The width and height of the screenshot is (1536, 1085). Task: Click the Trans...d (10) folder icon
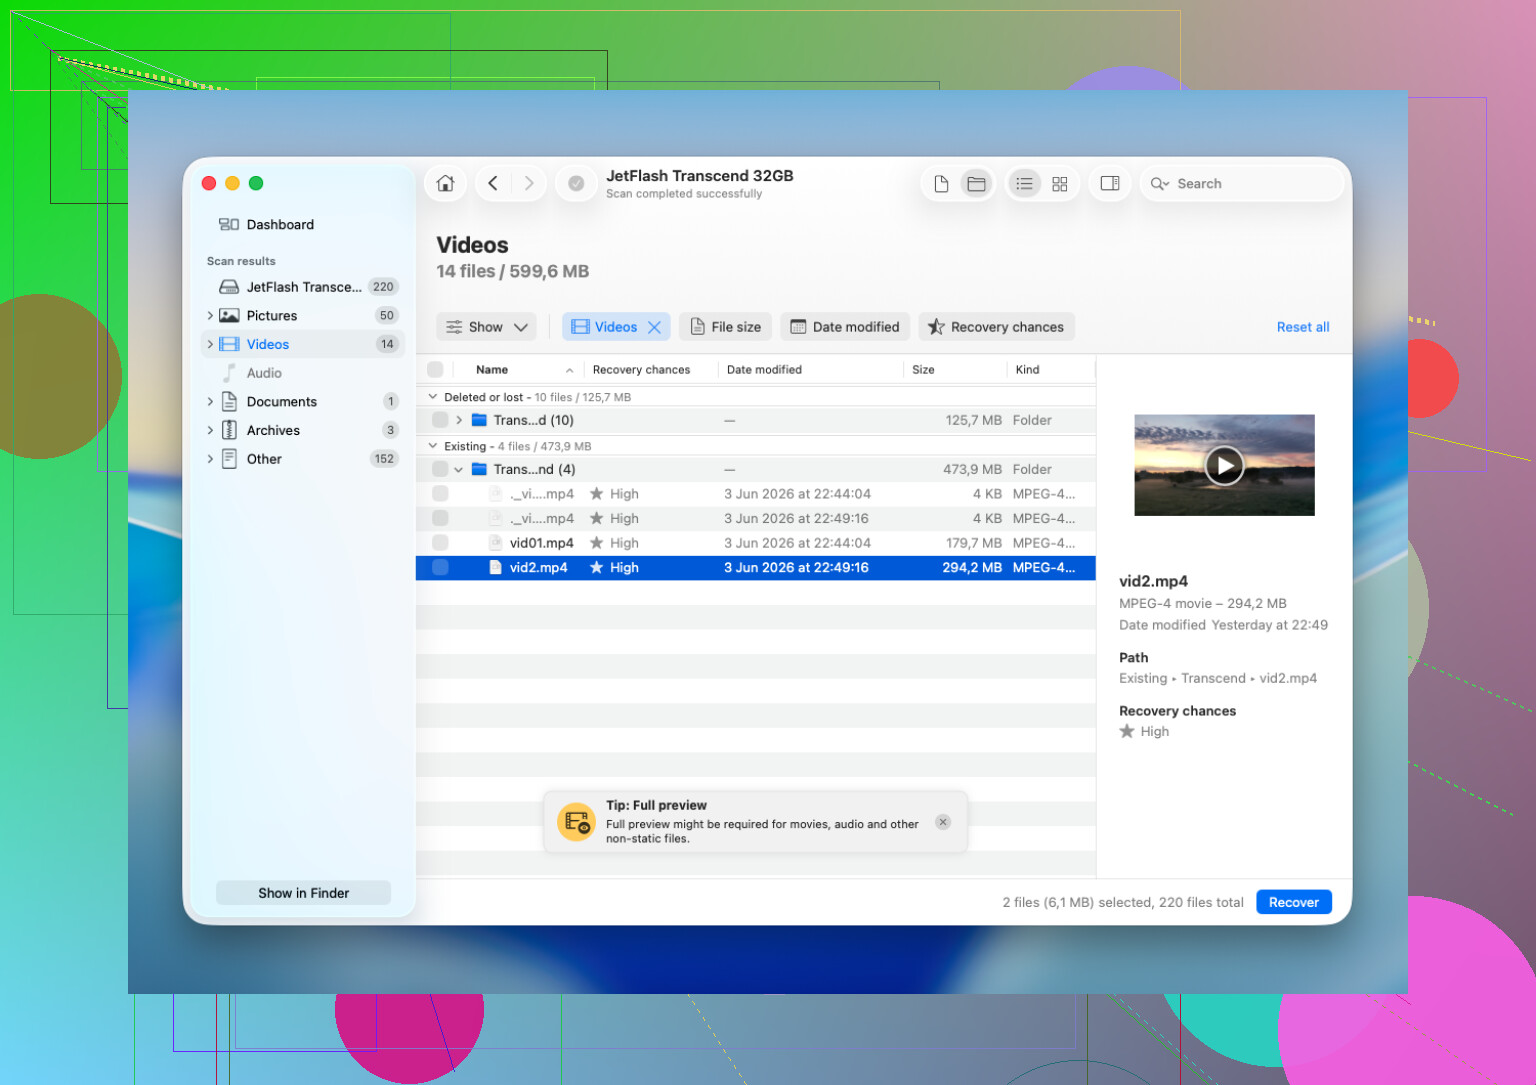click(x=479, y=420)
